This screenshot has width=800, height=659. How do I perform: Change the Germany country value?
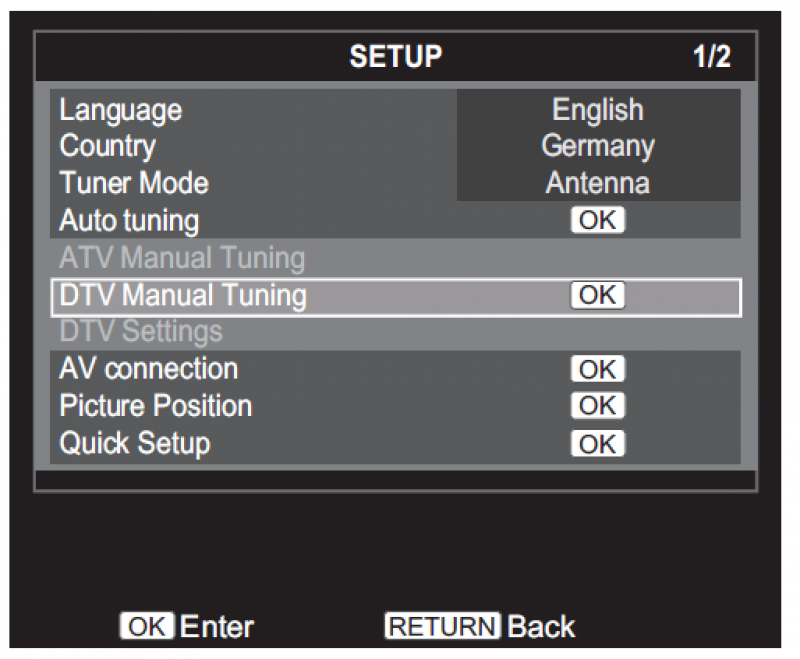click(x=598, y=146)
